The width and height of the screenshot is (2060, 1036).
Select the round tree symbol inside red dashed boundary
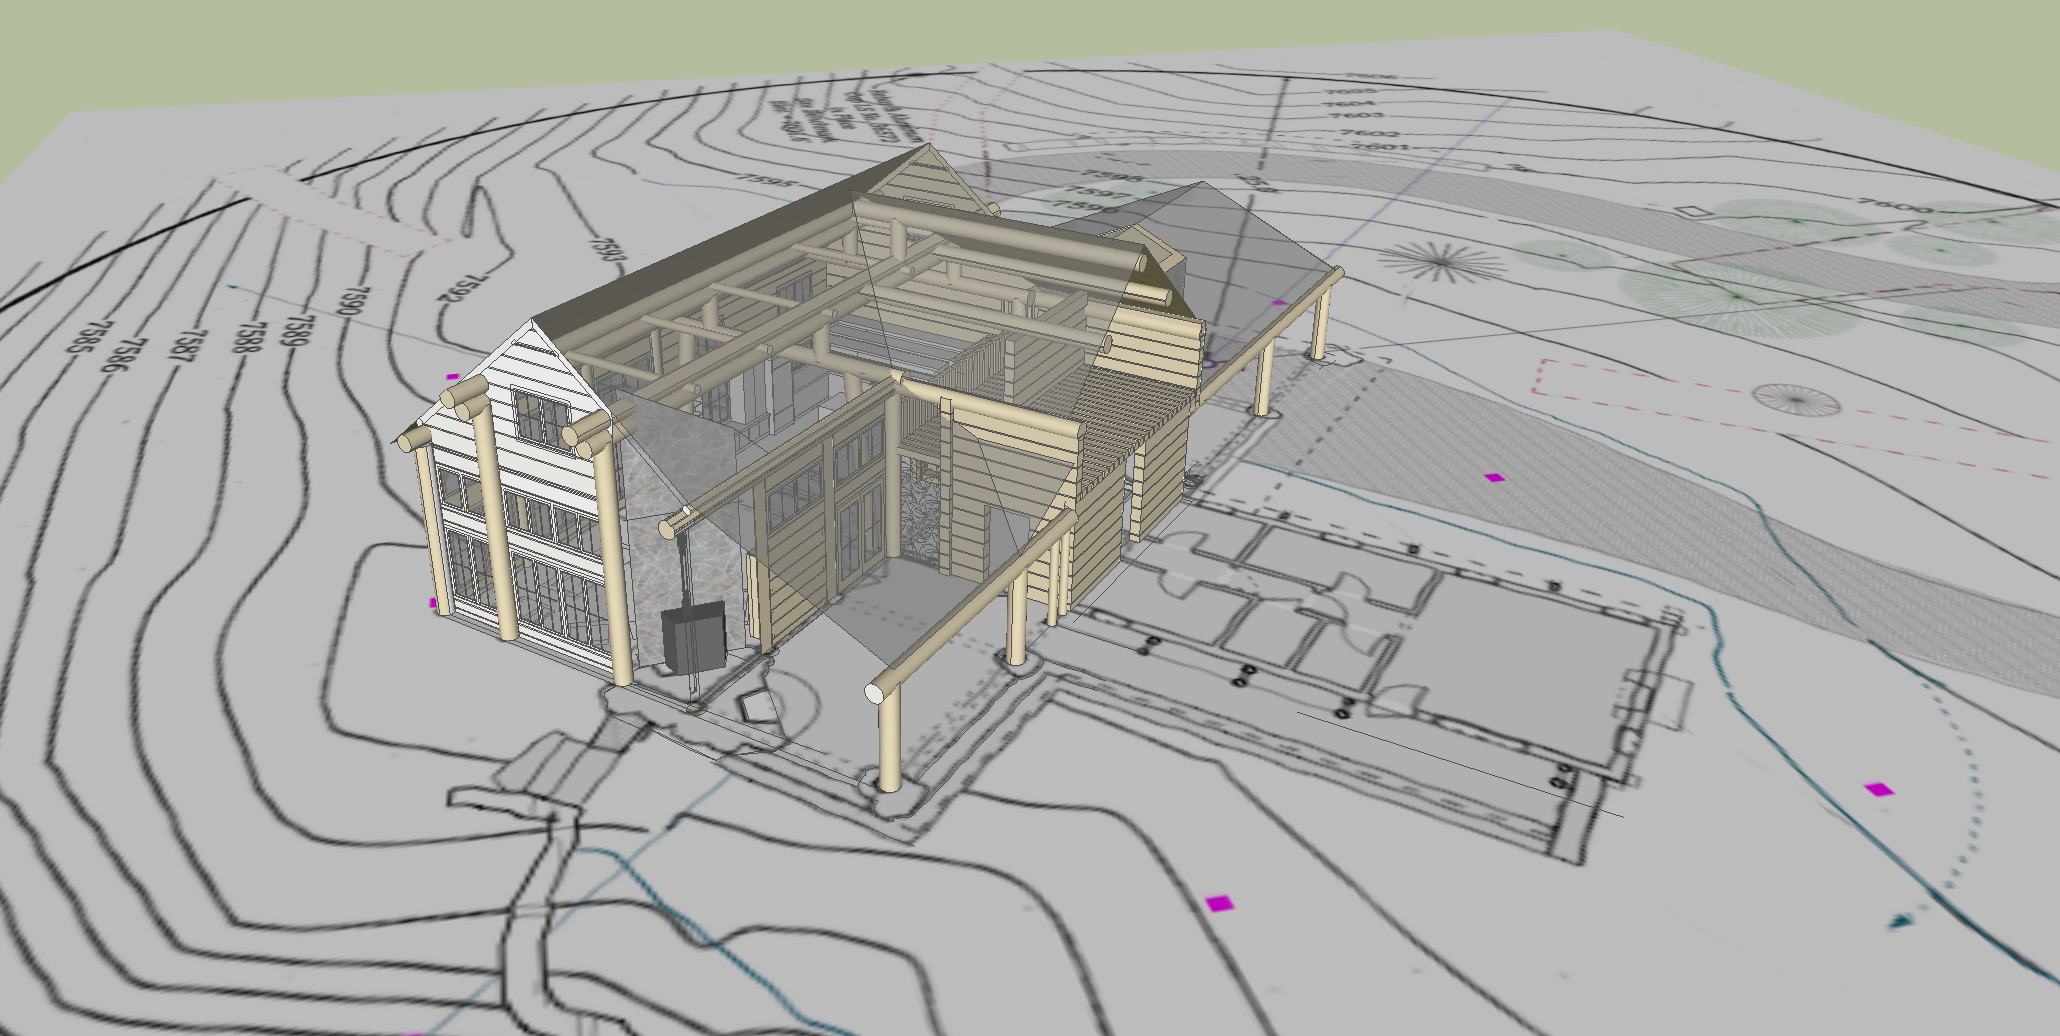tap(1795, 399)
